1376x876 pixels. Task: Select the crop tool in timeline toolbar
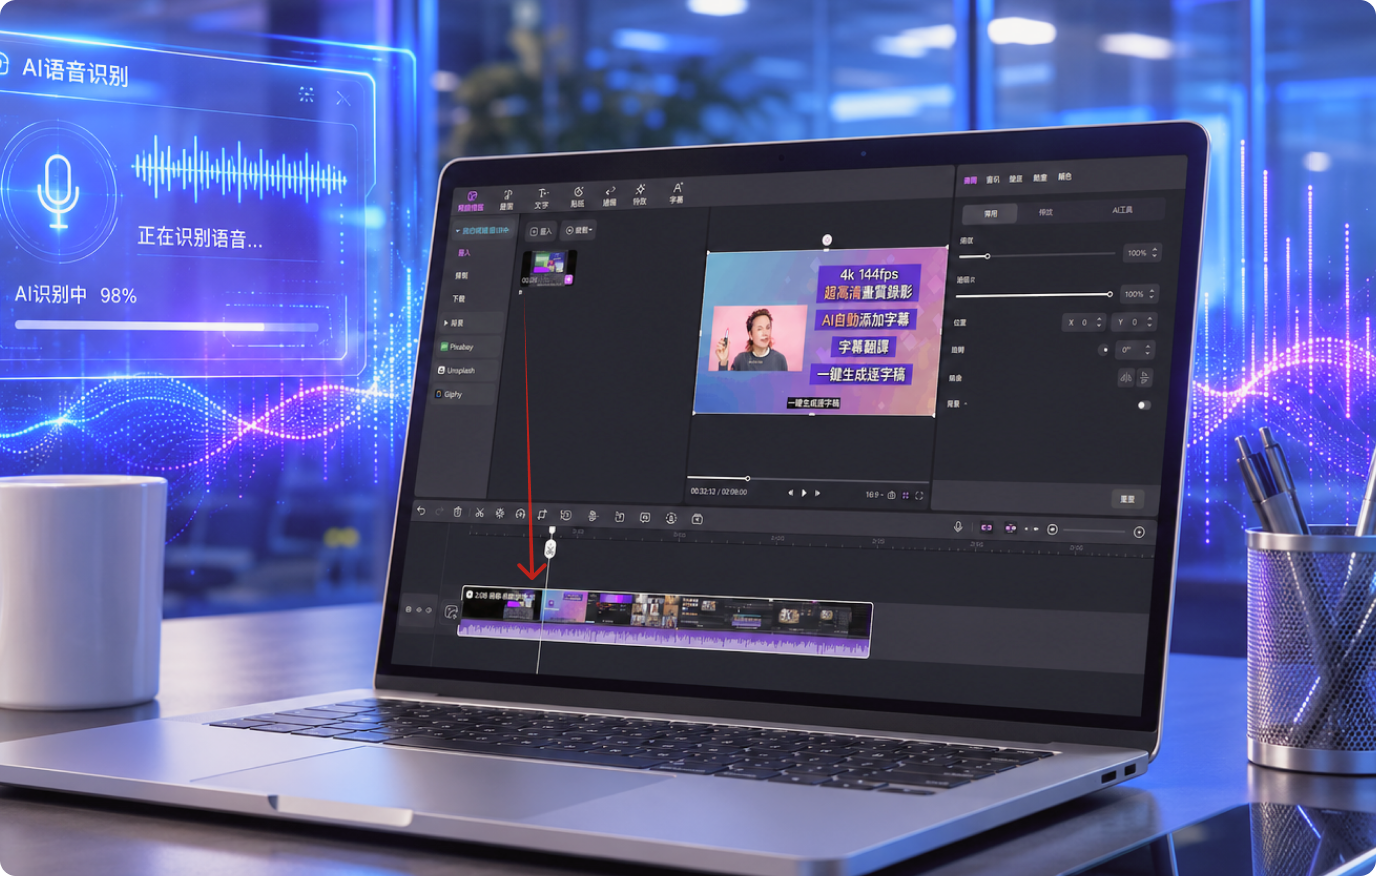point(542,514)
